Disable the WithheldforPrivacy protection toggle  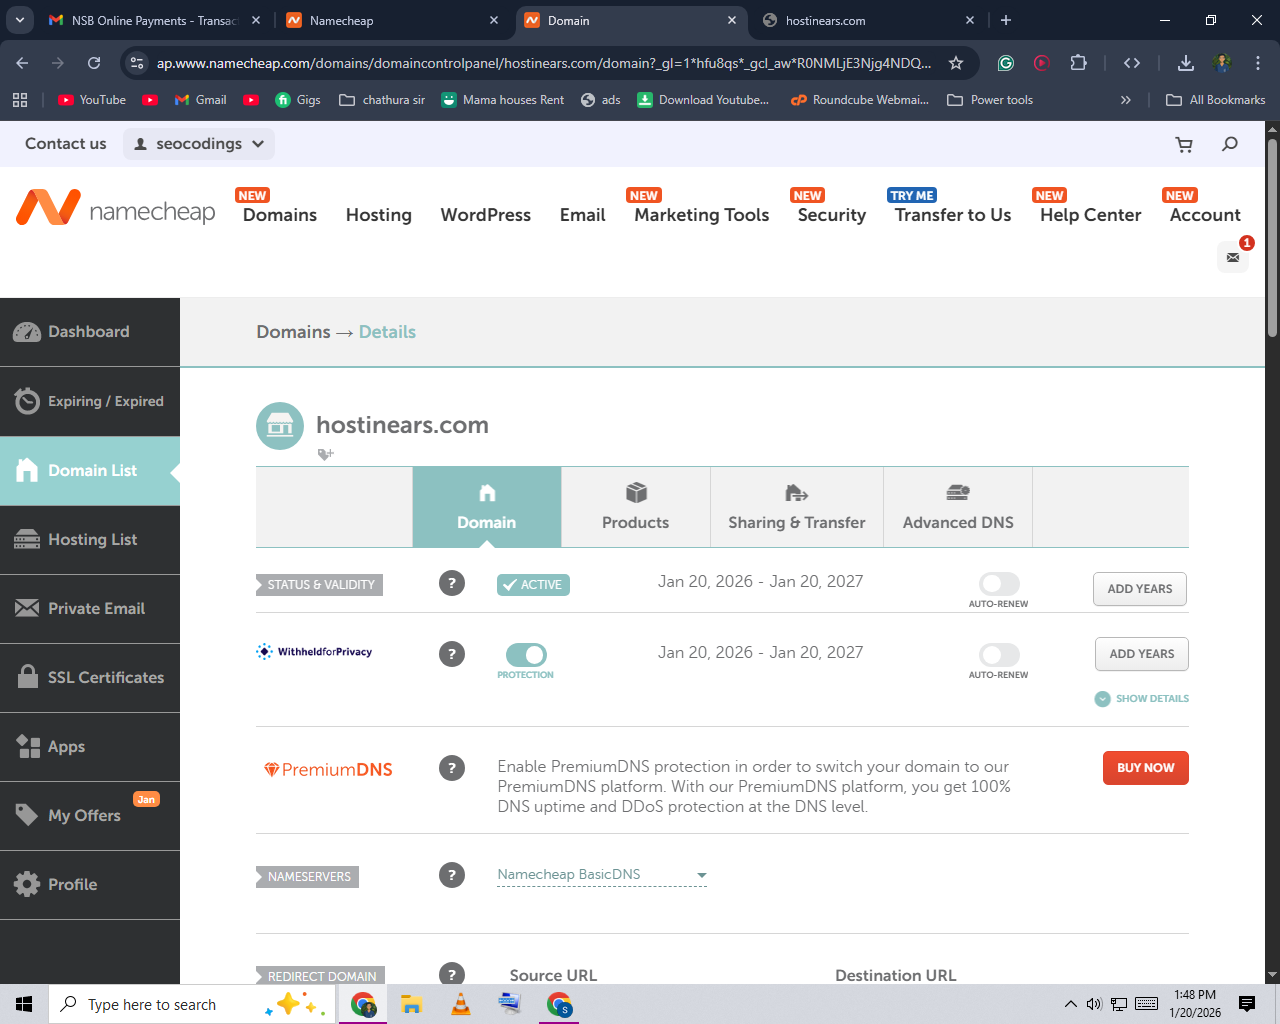pyautogui.click(x=526, y=655)
